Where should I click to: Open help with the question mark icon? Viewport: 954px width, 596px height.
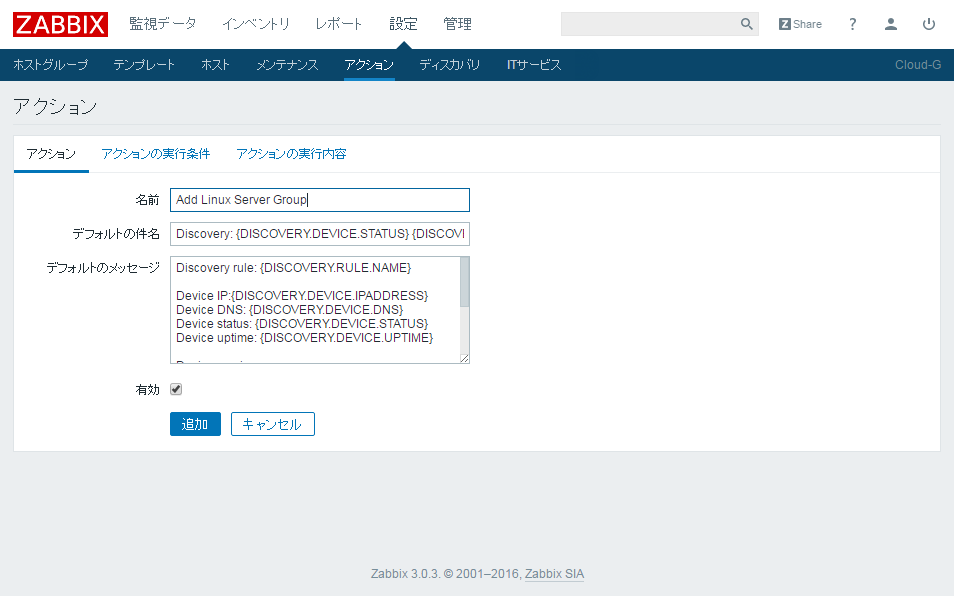click(x=852, y=23)
